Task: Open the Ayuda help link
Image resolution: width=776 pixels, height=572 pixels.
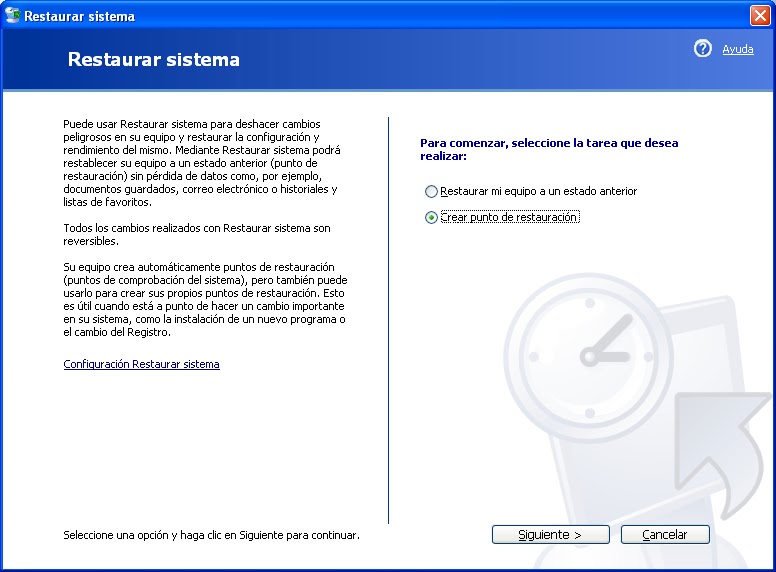Action: tap(737, 49)
